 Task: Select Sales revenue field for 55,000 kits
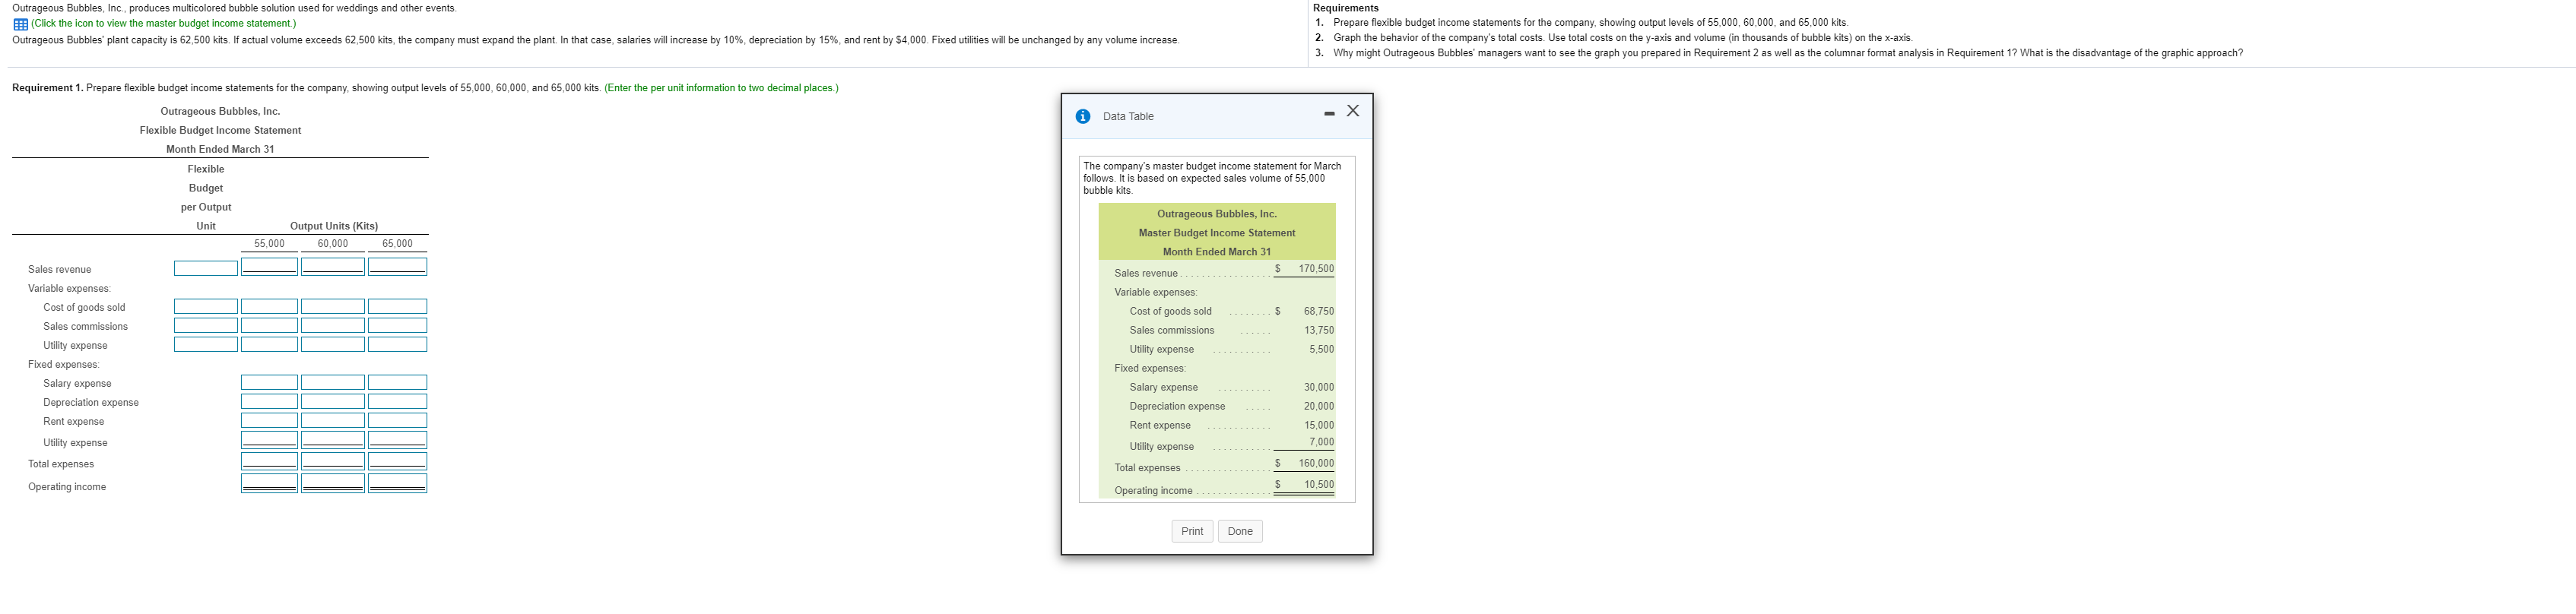pyautogui.click(x=269, y=267)
